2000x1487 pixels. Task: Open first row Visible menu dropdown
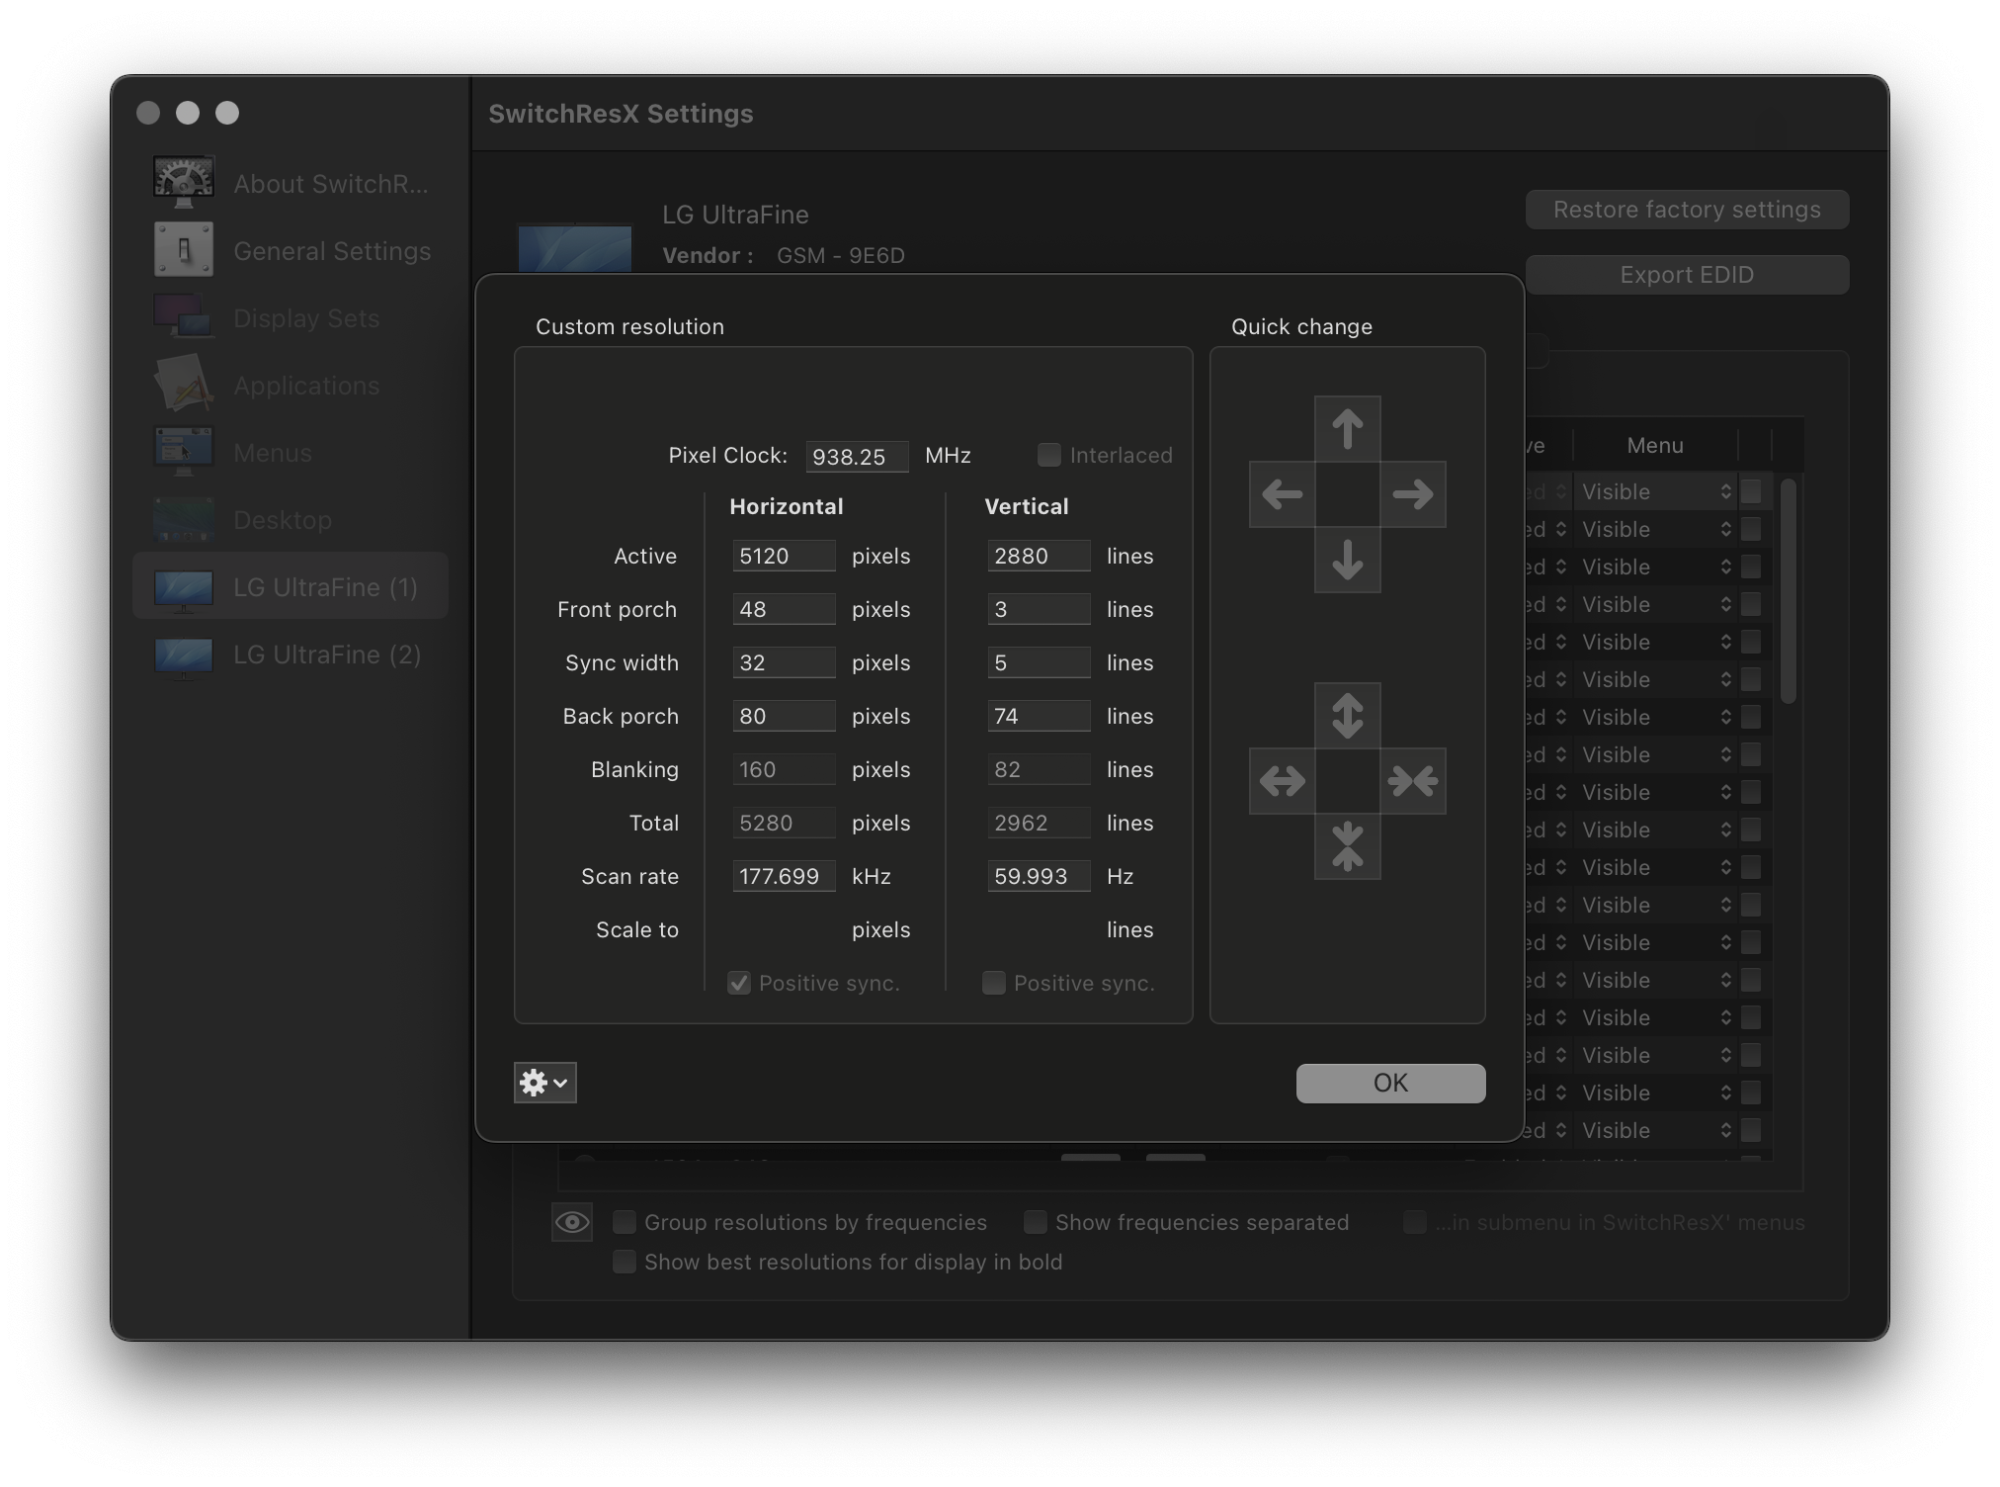[1656, 491]
